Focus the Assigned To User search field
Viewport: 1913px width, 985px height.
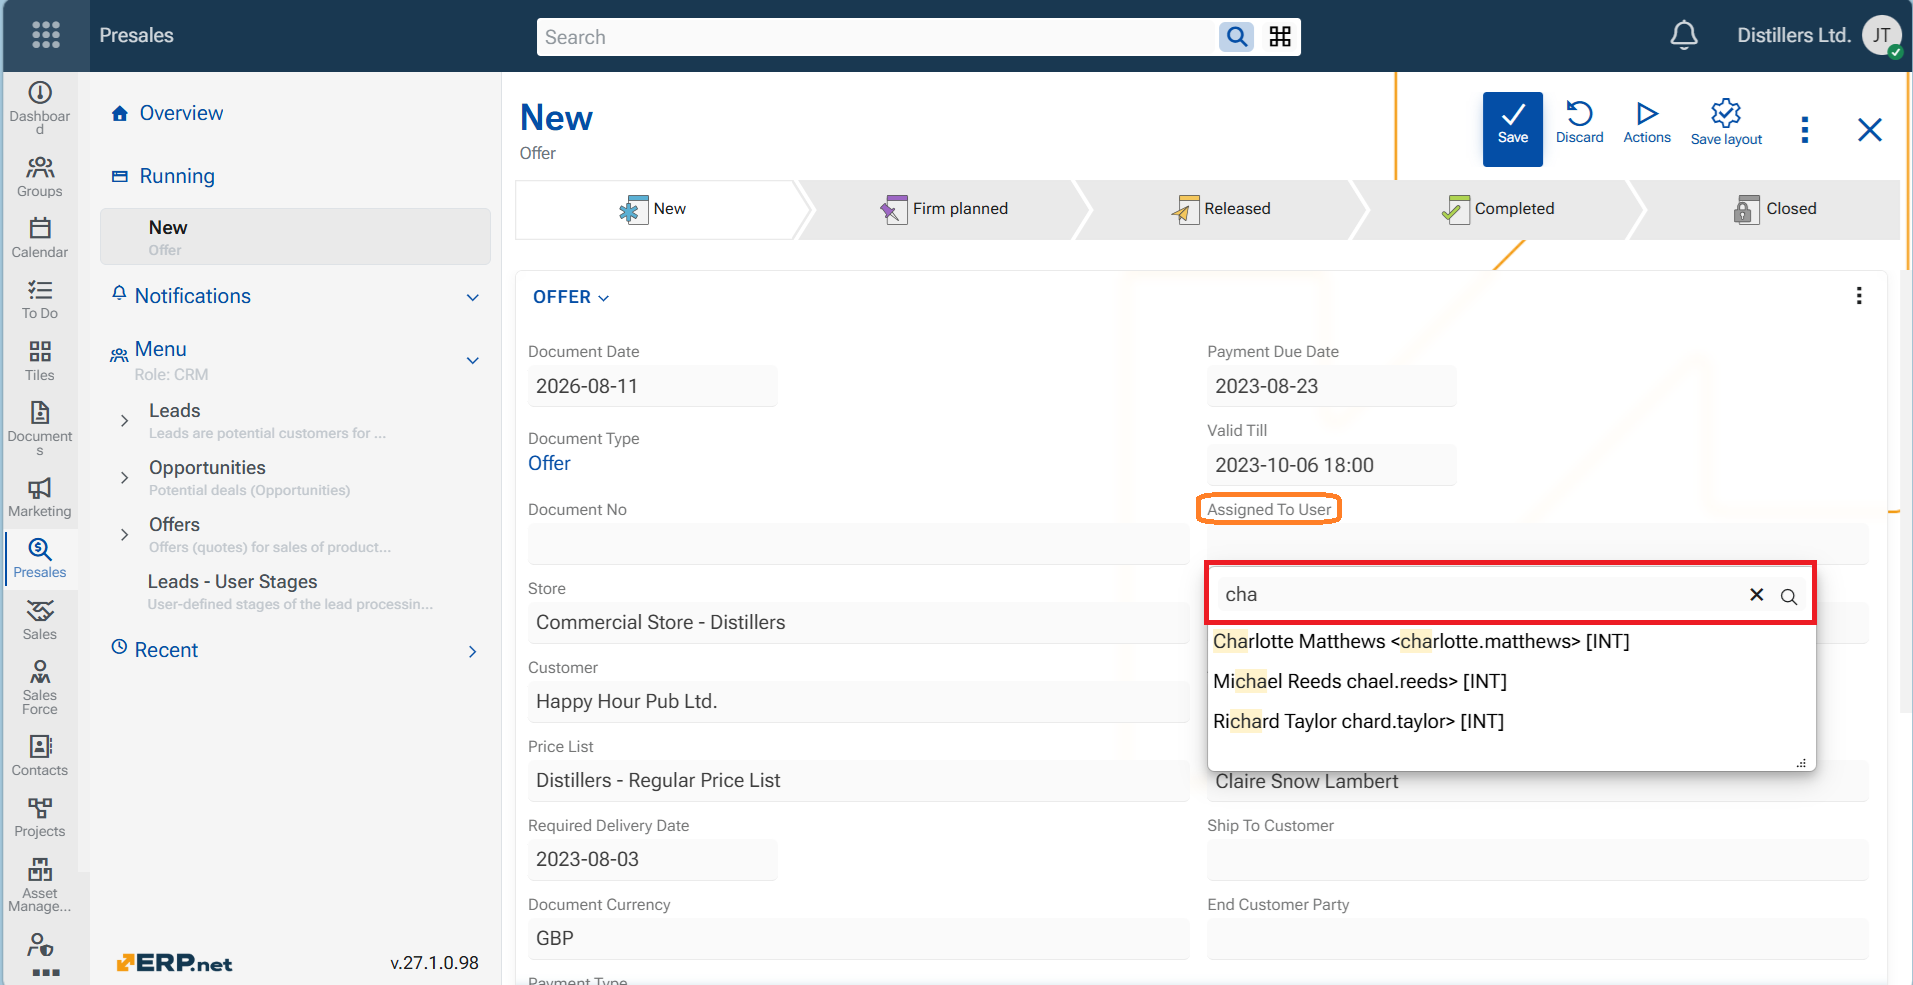coord(1480,595)
